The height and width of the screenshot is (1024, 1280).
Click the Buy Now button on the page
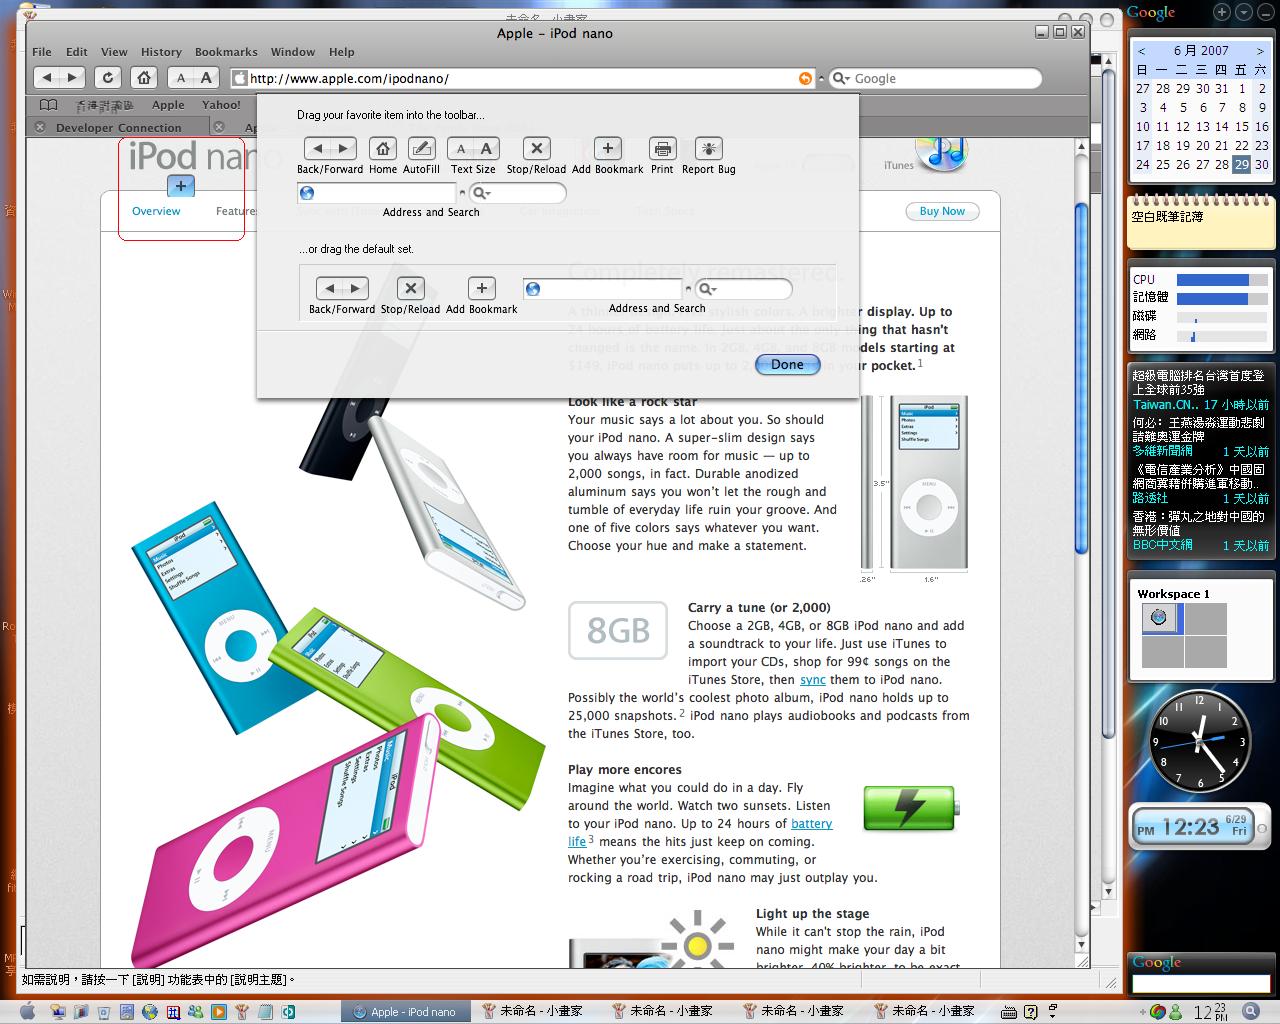[x=942, y=211]
